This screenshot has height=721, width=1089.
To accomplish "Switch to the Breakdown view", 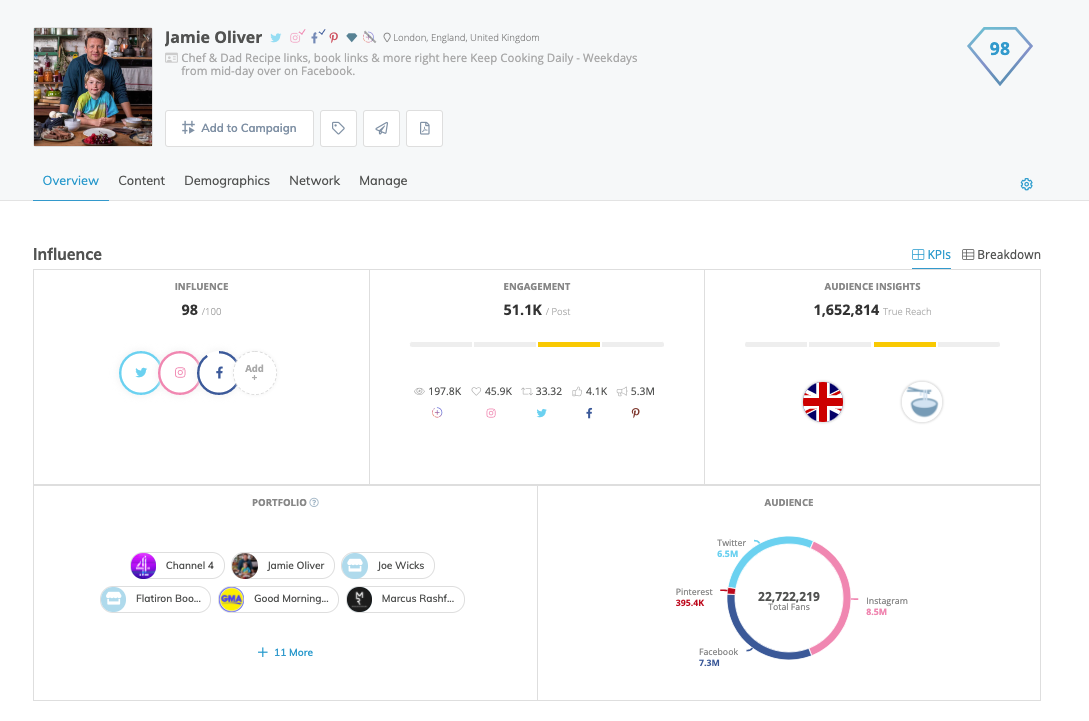I will (1001, 255).
